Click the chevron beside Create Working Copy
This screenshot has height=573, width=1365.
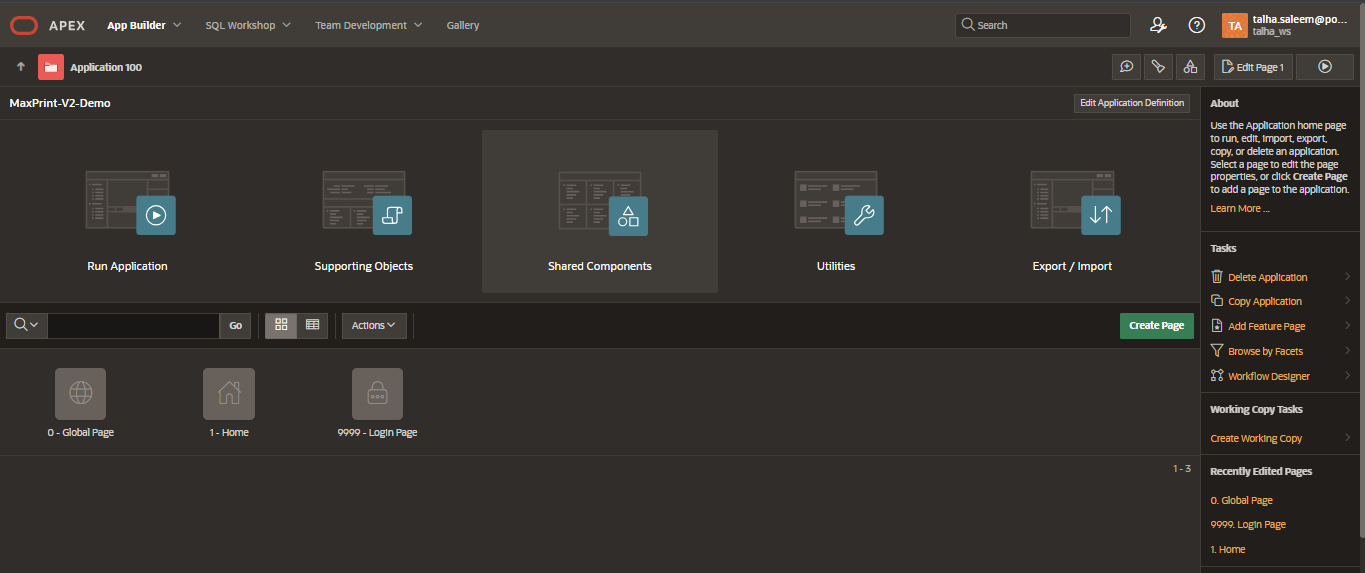pos(1348,438)
